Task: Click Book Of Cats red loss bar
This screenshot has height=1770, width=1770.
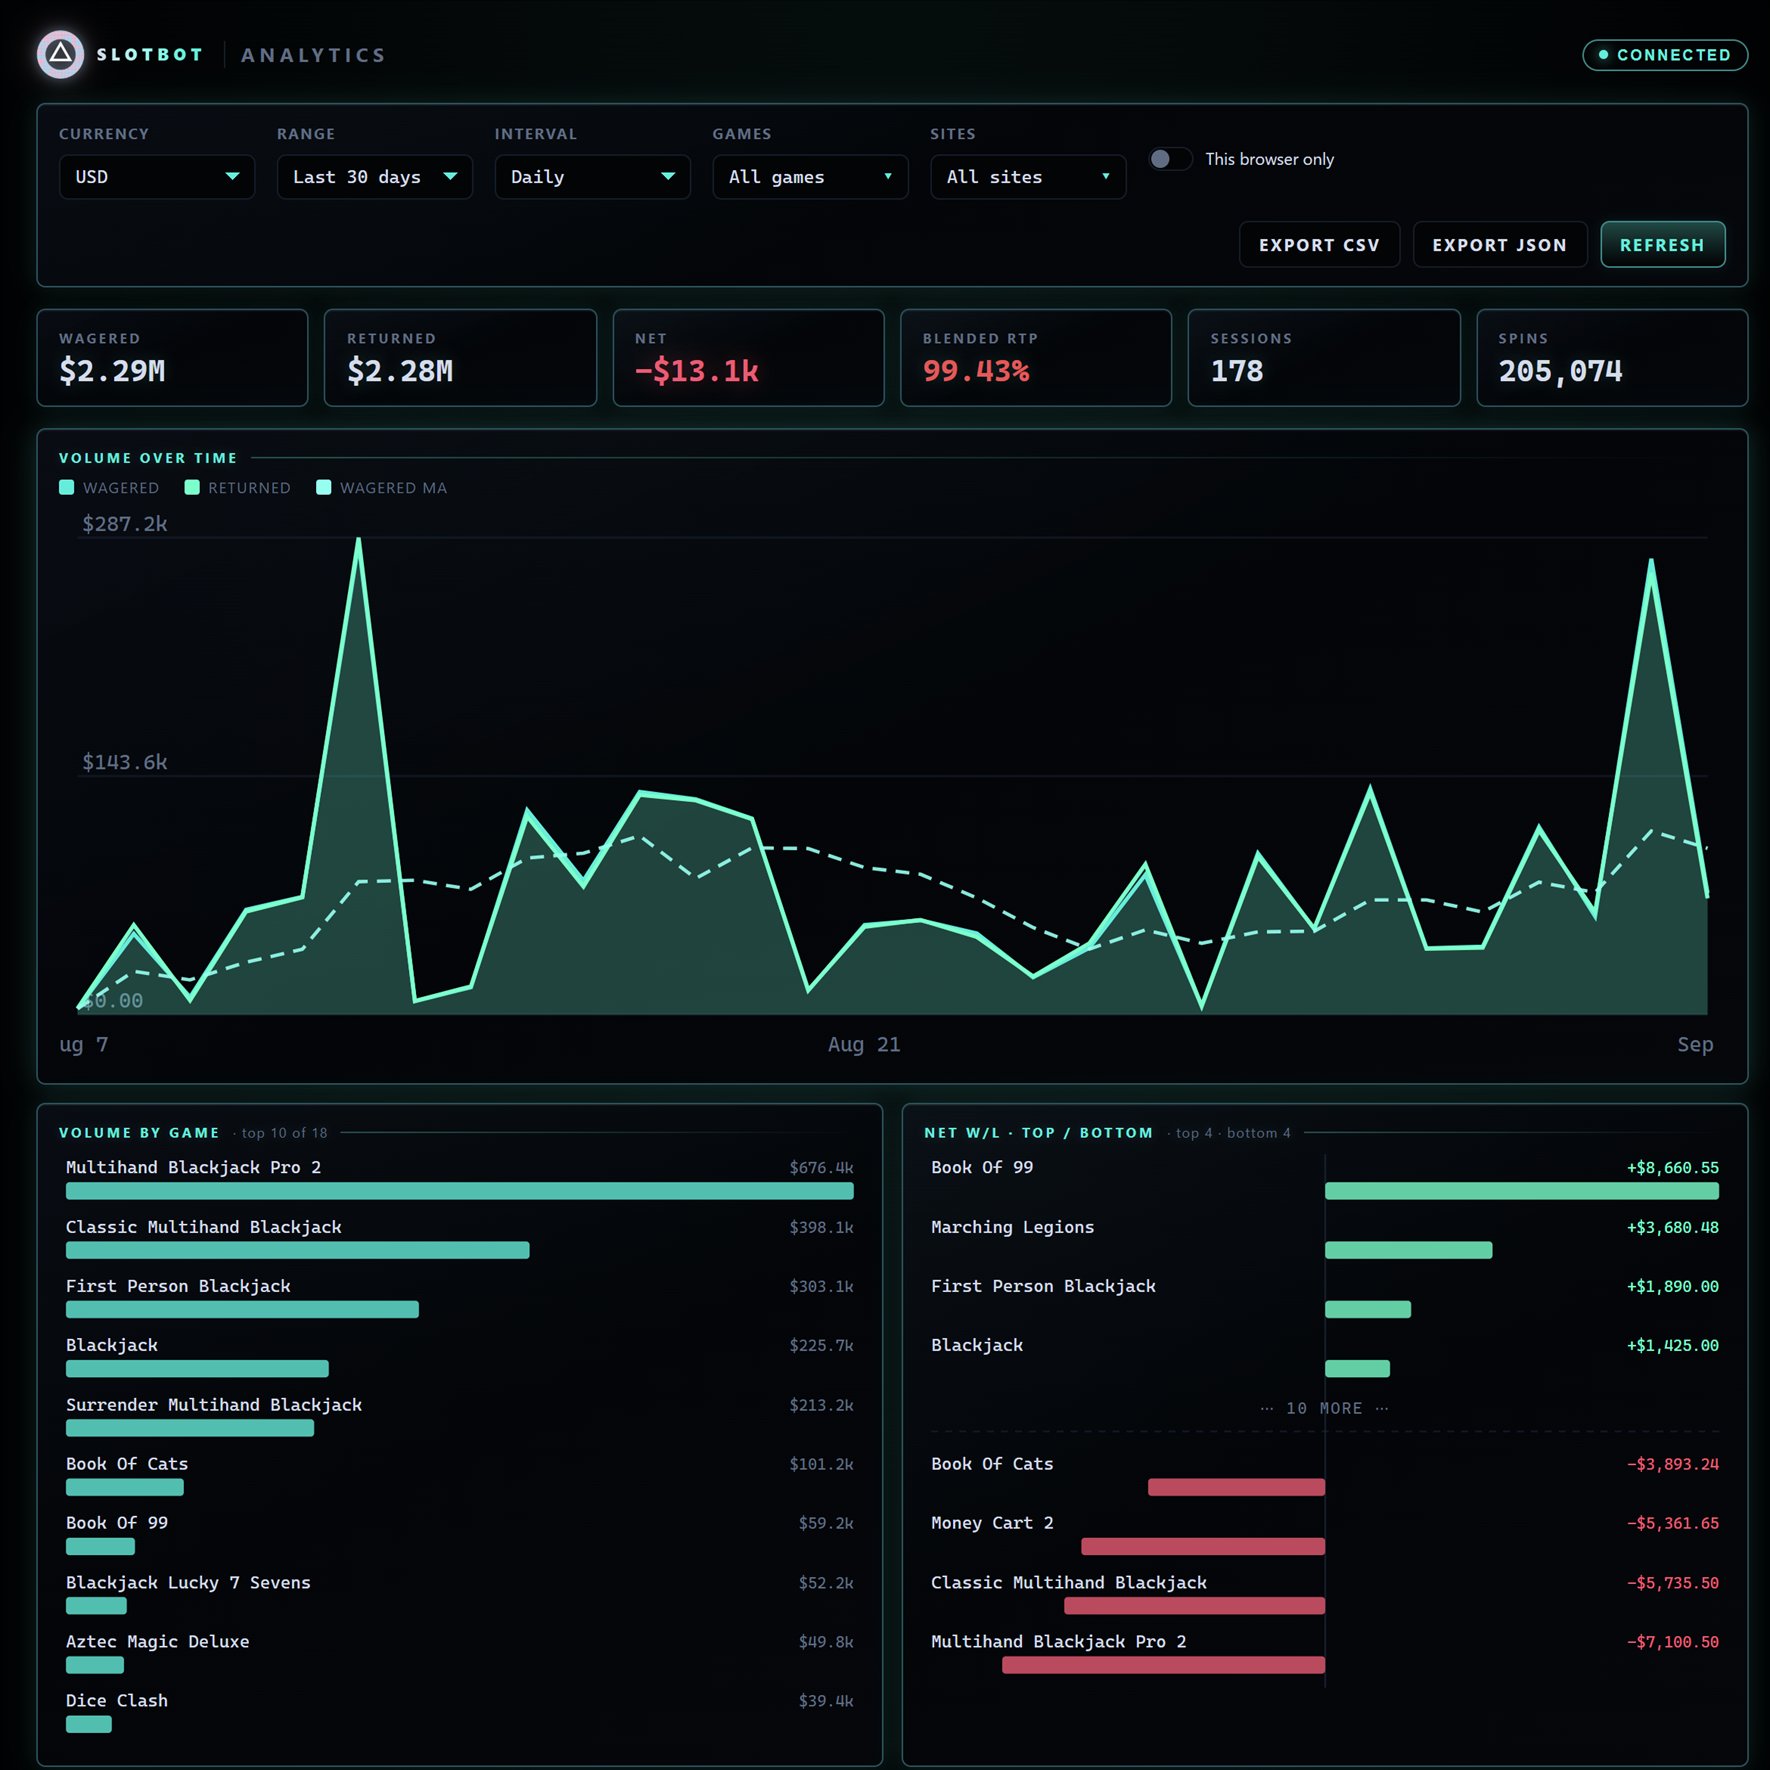Action: point(1236,1487)
